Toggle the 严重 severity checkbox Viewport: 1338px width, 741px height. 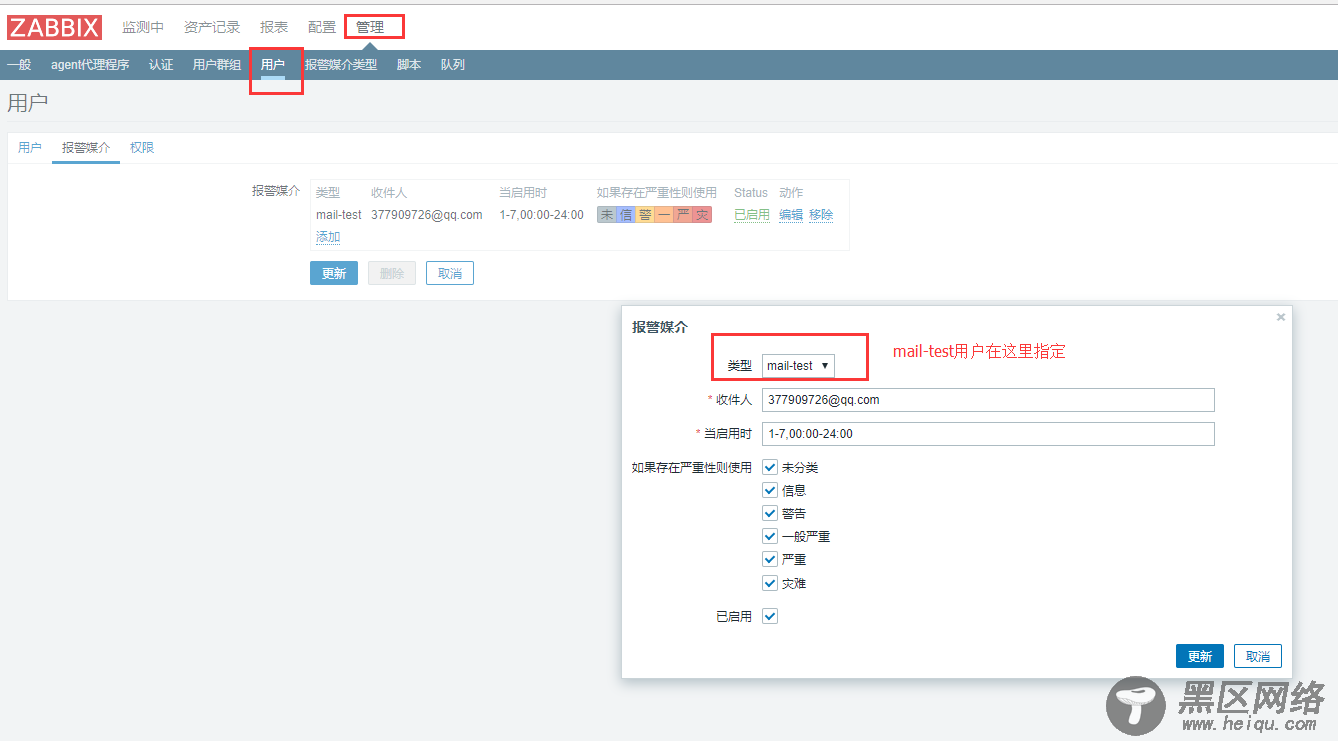pos(770,560)
